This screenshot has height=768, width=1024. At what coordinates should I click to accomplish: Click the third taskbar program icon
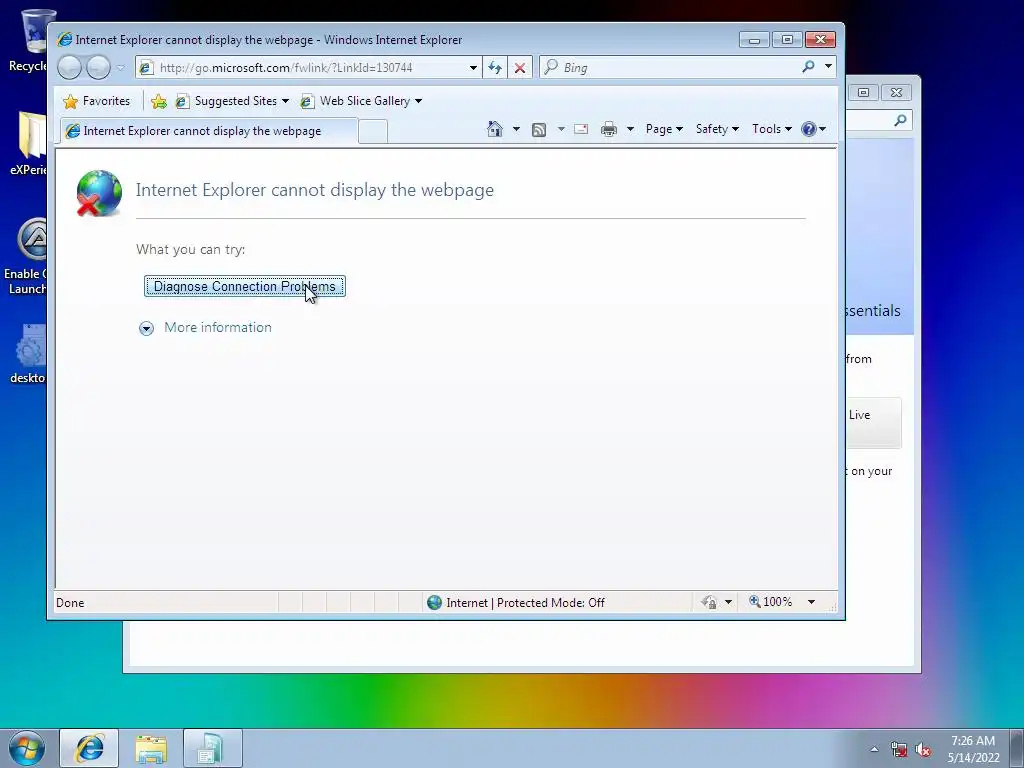click(212, 748)
